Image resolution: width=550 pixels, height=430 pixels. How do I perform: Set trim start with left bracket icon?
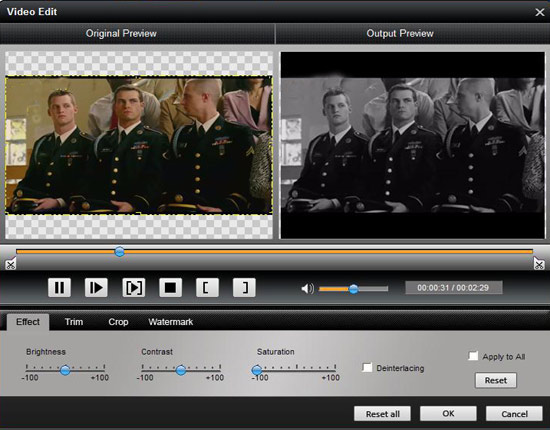[207, 288]
